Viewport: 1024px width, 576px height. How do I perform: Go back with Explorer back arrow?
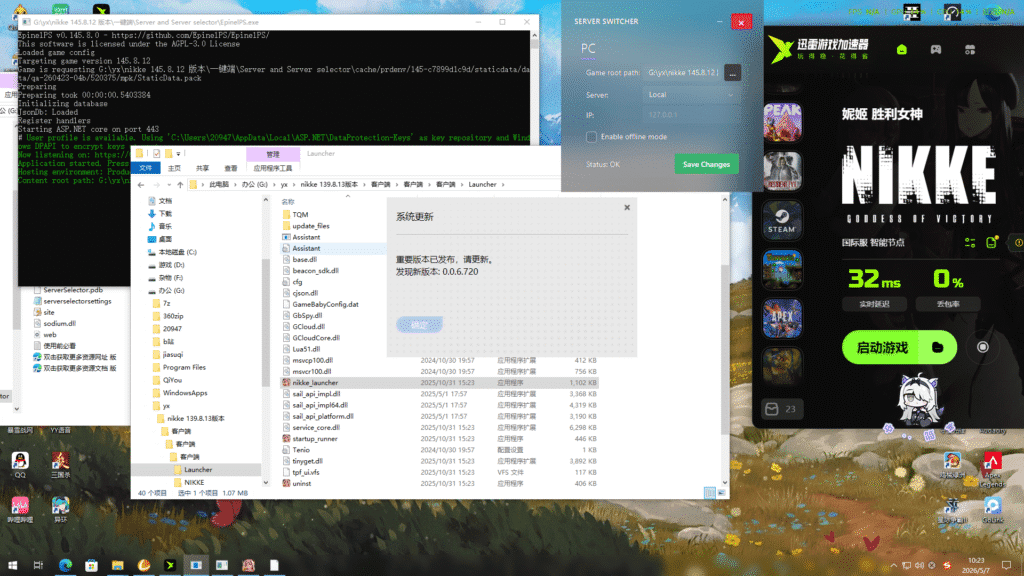point(141,185)
